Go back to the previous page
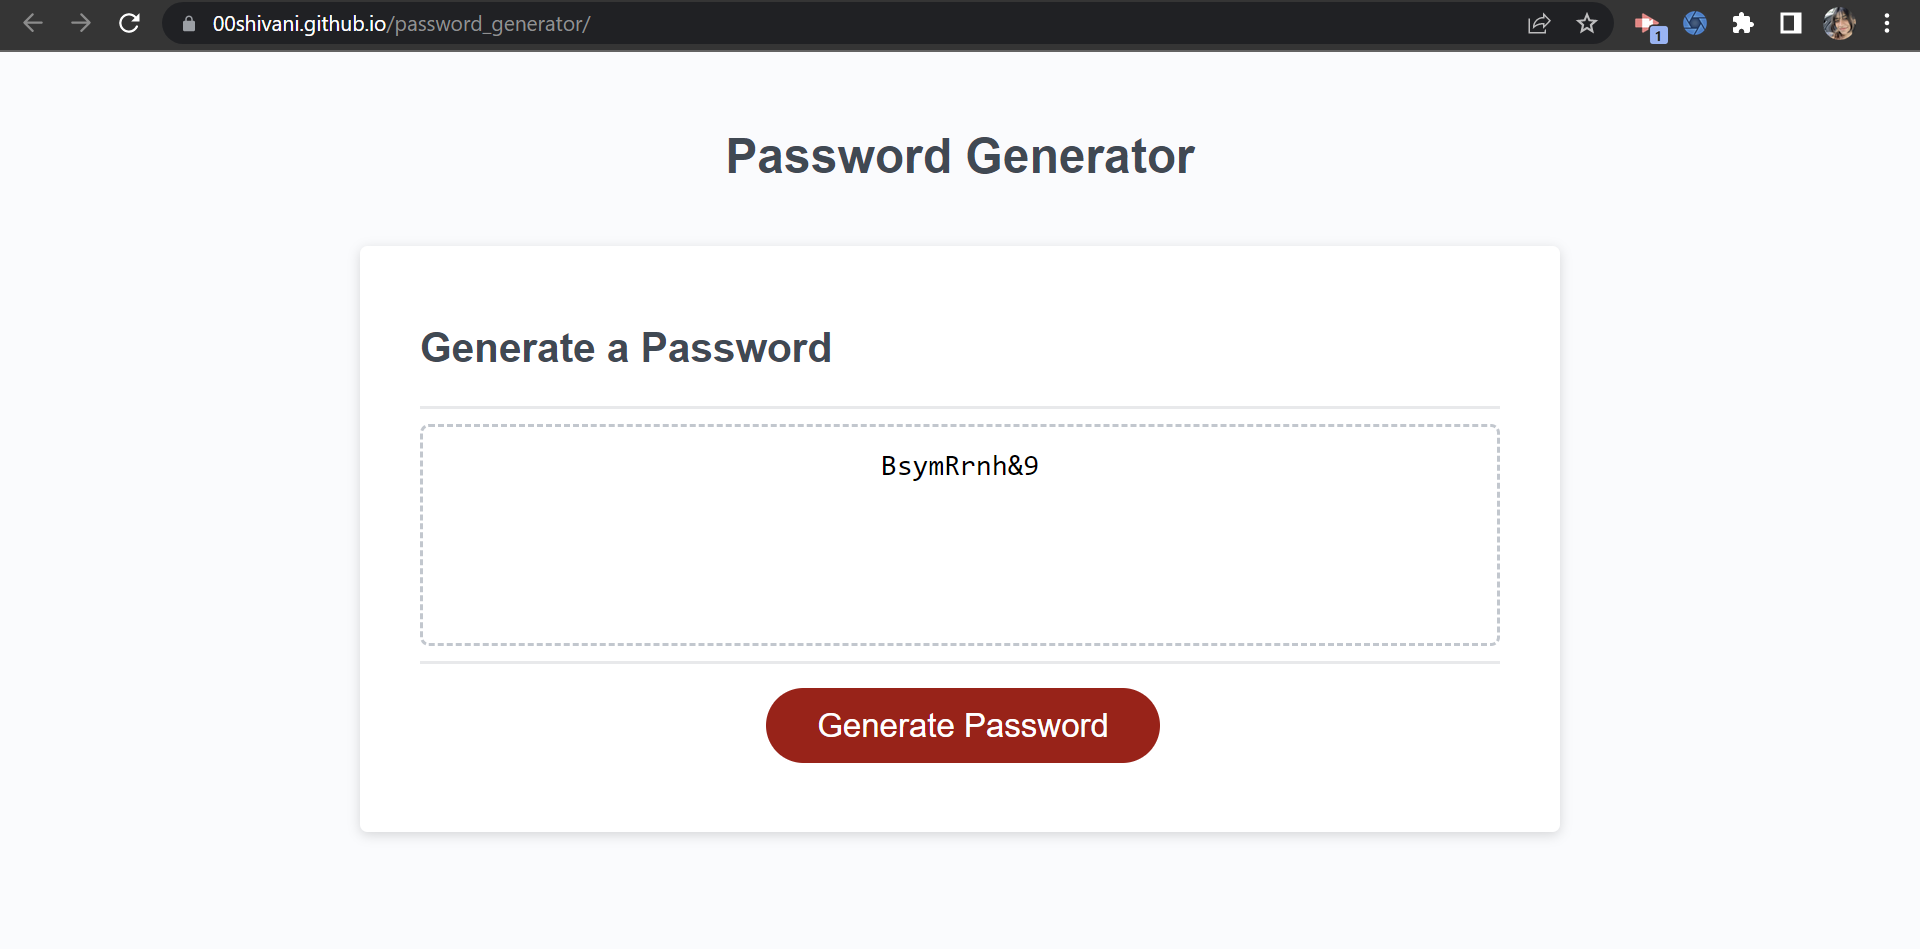The image size is (1920, 949). point(33,23)
